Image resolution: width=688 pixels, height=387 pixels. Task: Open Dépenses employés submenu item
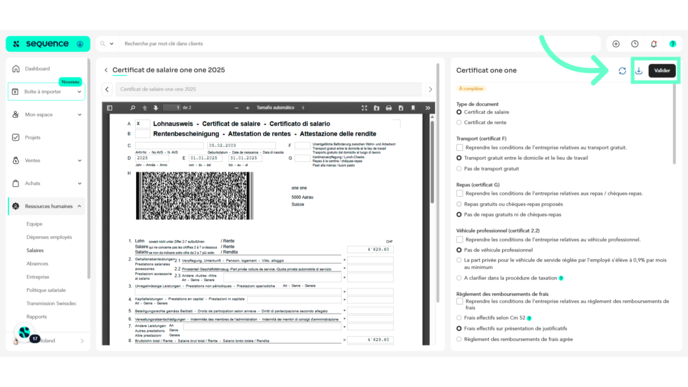[x=49, y=237]
